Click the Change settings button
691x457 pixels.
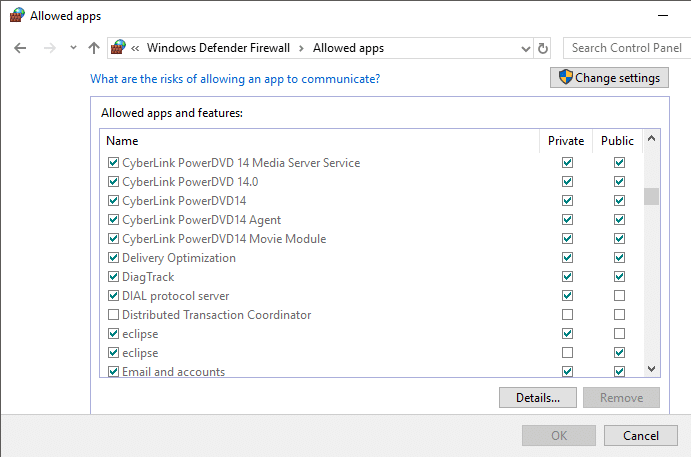[x=608, y=78]
